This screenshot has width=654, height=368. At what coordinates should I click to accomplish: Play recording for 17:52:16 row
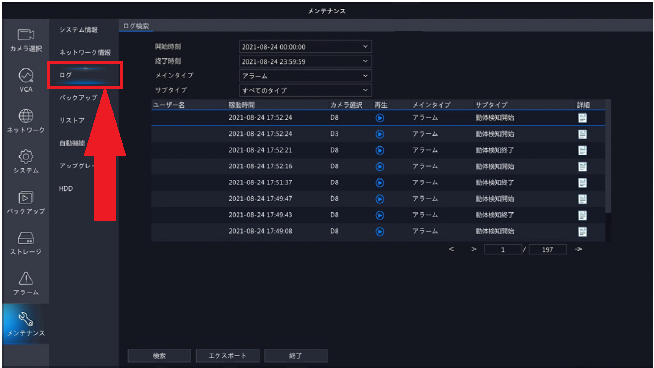pos(380,166)
